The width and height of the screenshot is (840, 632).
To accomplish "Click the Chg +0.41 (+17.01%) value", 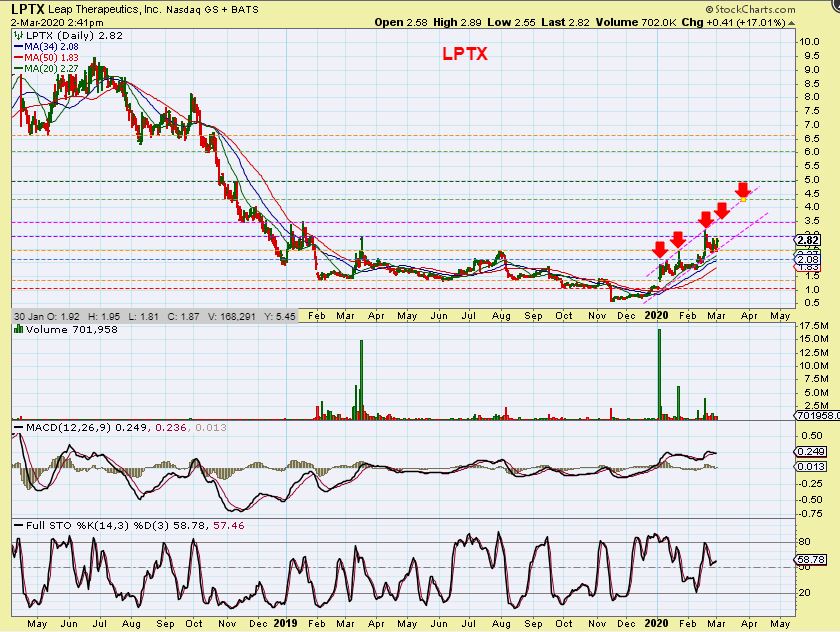I will coord(734,22).
